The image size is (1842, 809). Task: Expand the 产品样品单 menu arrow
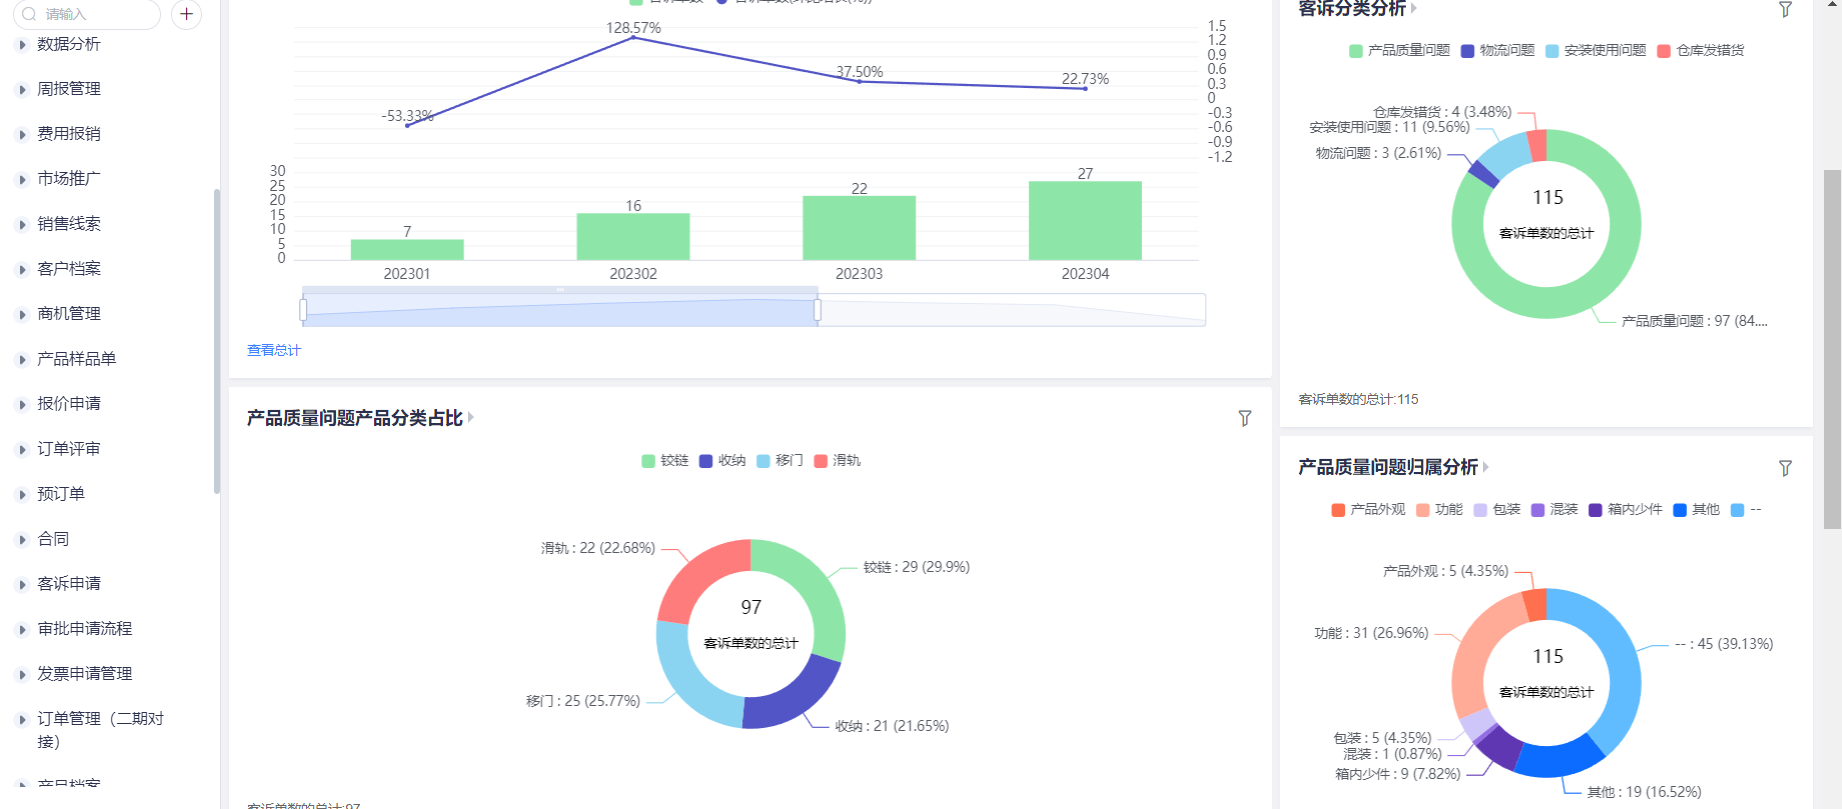point(22,360)
